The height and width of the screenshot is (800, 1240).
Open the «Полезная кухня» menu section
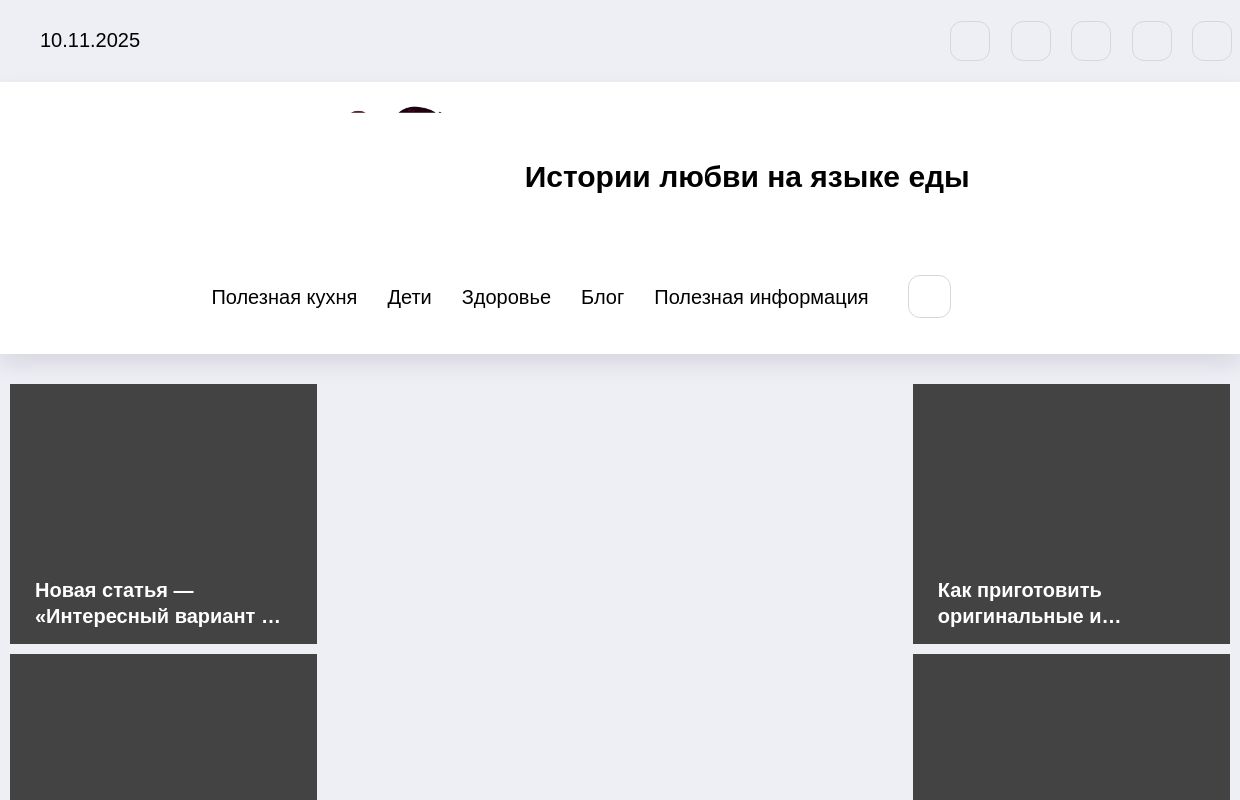click(284, 297)
